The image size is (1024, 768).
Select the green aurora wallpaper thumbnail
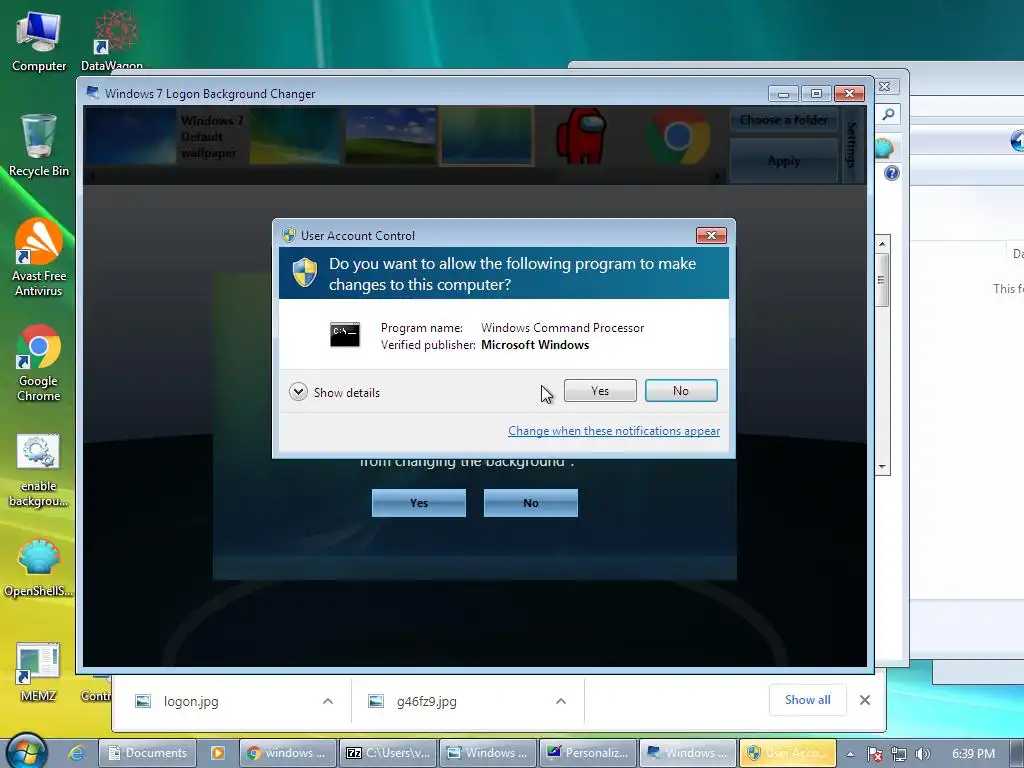click(294, 136)
